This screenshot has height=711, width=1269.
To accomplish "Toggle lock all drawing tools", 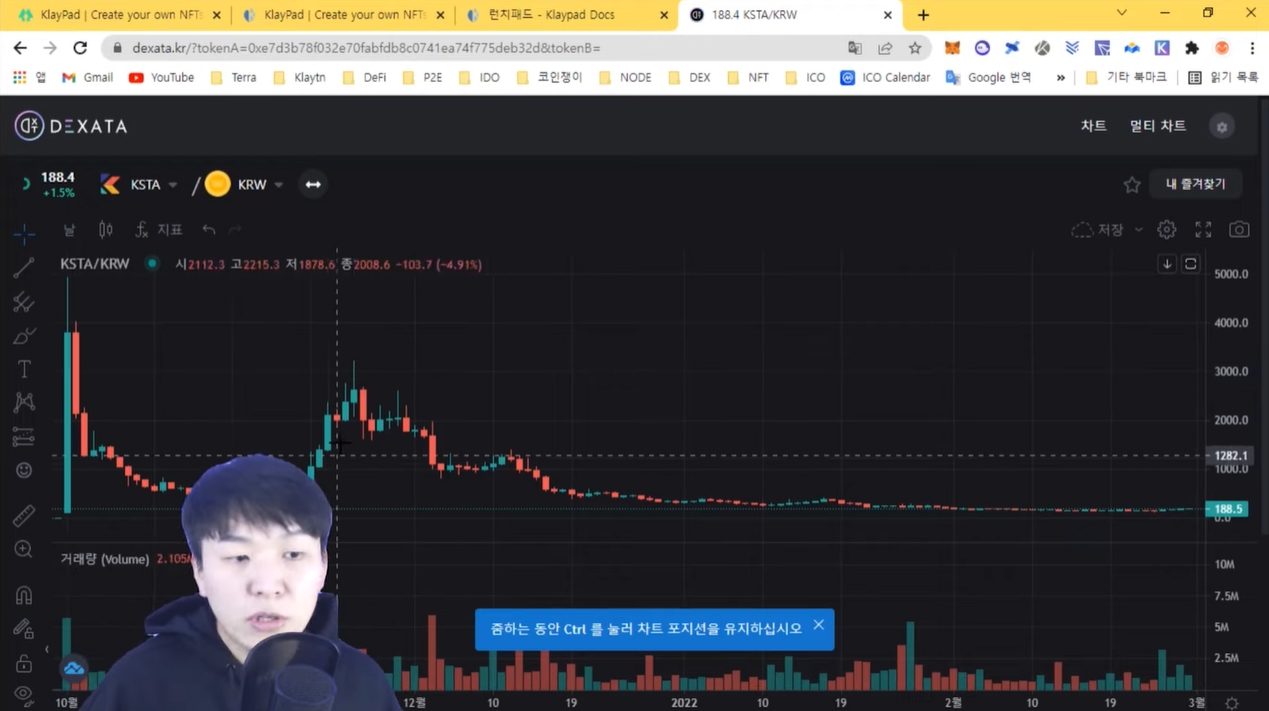I will click(x=24, y=663).
